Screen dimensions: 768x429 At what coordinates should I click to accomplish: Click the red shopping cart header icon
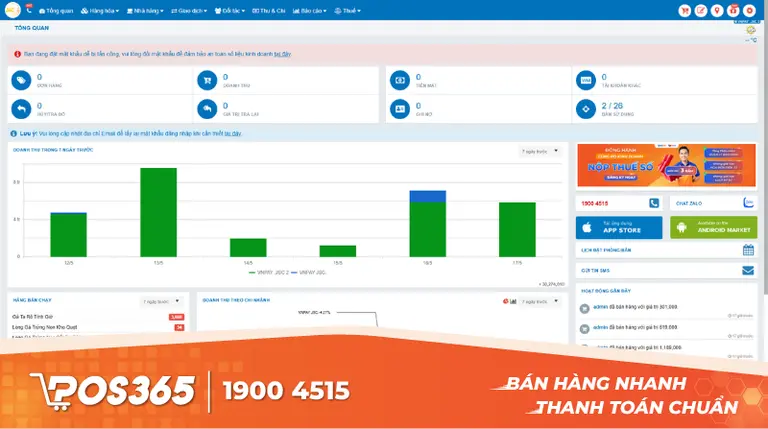[x=685, y=10]
